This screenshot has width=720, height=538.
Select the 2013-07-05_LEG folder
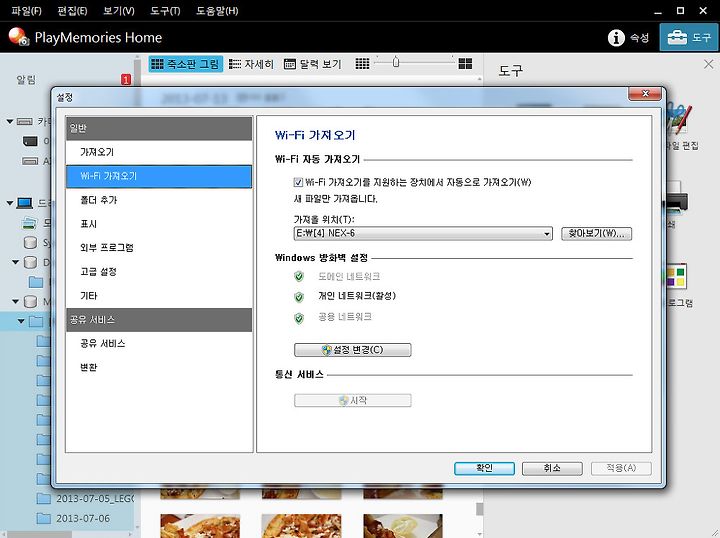tap(85, 498)
